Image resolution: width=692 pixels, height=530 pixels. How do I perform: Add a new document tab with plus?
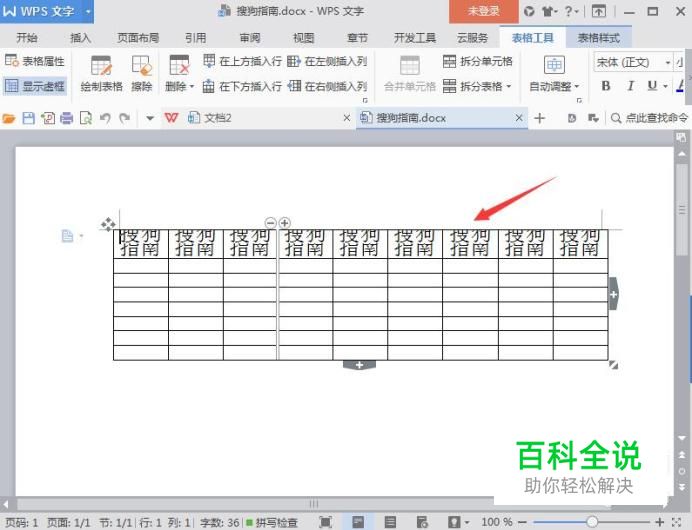[x=539, y=118]
